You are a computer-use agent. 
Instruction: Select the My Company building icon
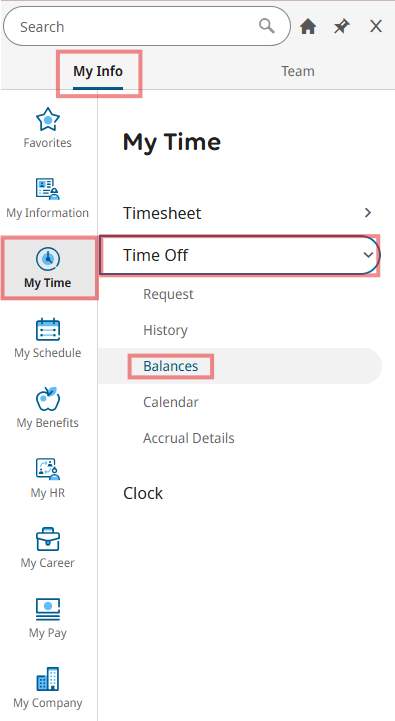coord(48,679)
